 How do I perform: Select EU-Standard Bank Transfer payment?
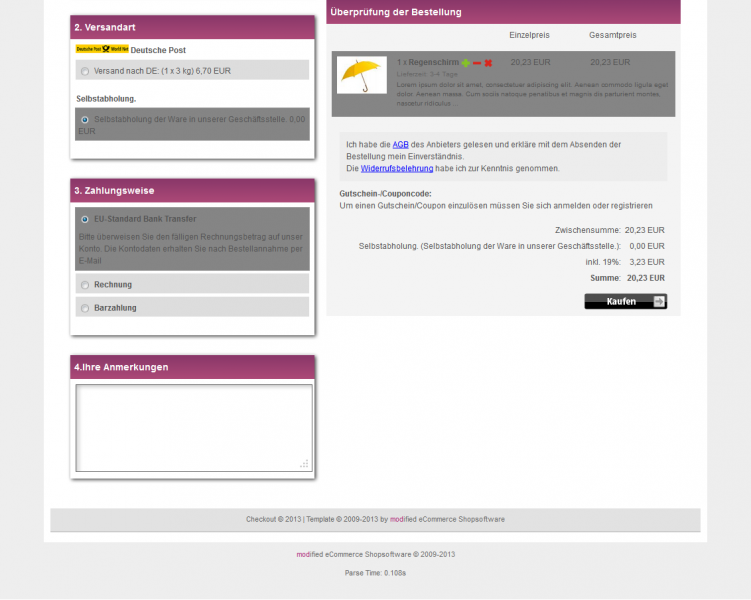85,219
